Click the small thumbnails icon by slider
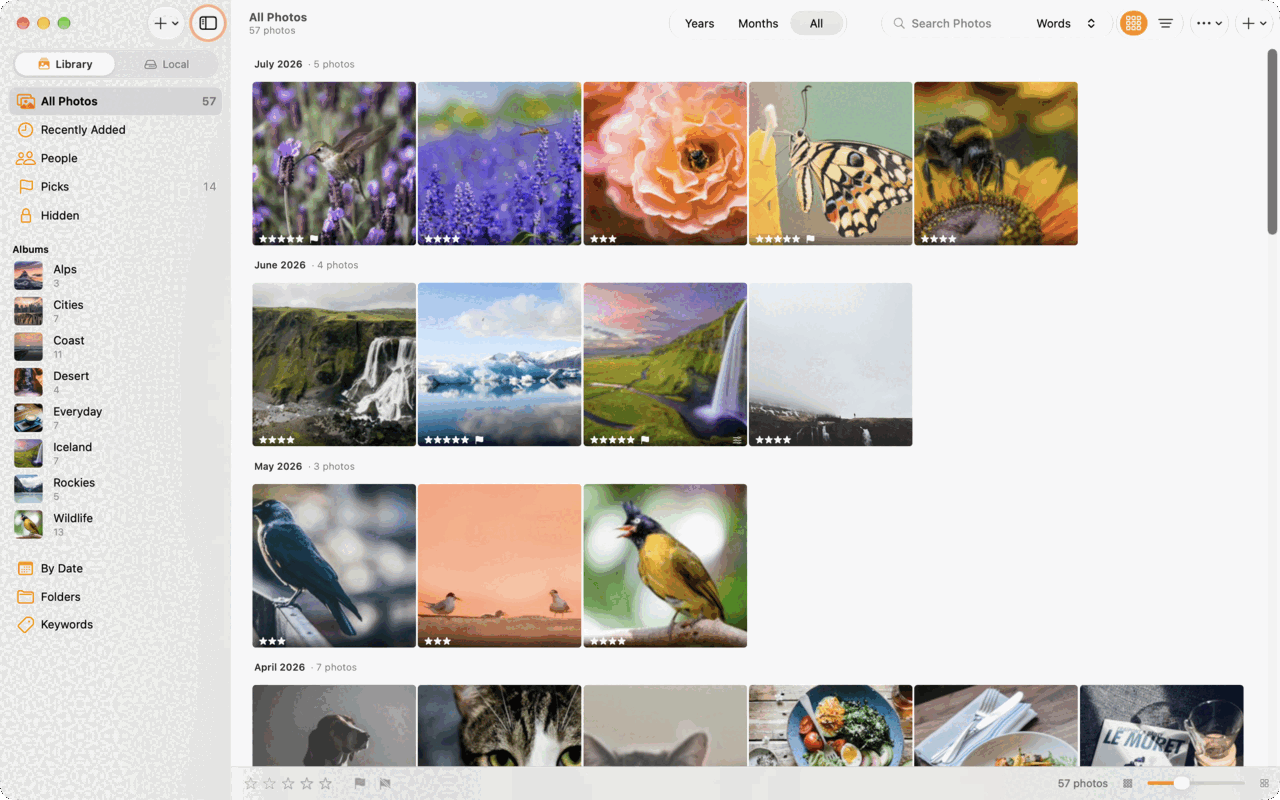This screenshot has width=1280, height=800. [1128, 784]
